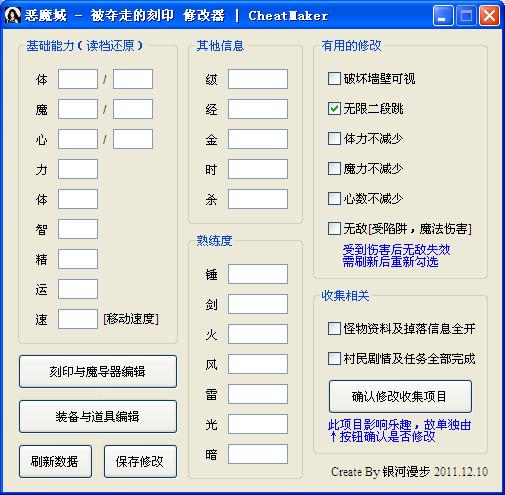This screenshot has height=495, width=505.
Task: Select the 运 stat input field
Action: coord(78,289)
